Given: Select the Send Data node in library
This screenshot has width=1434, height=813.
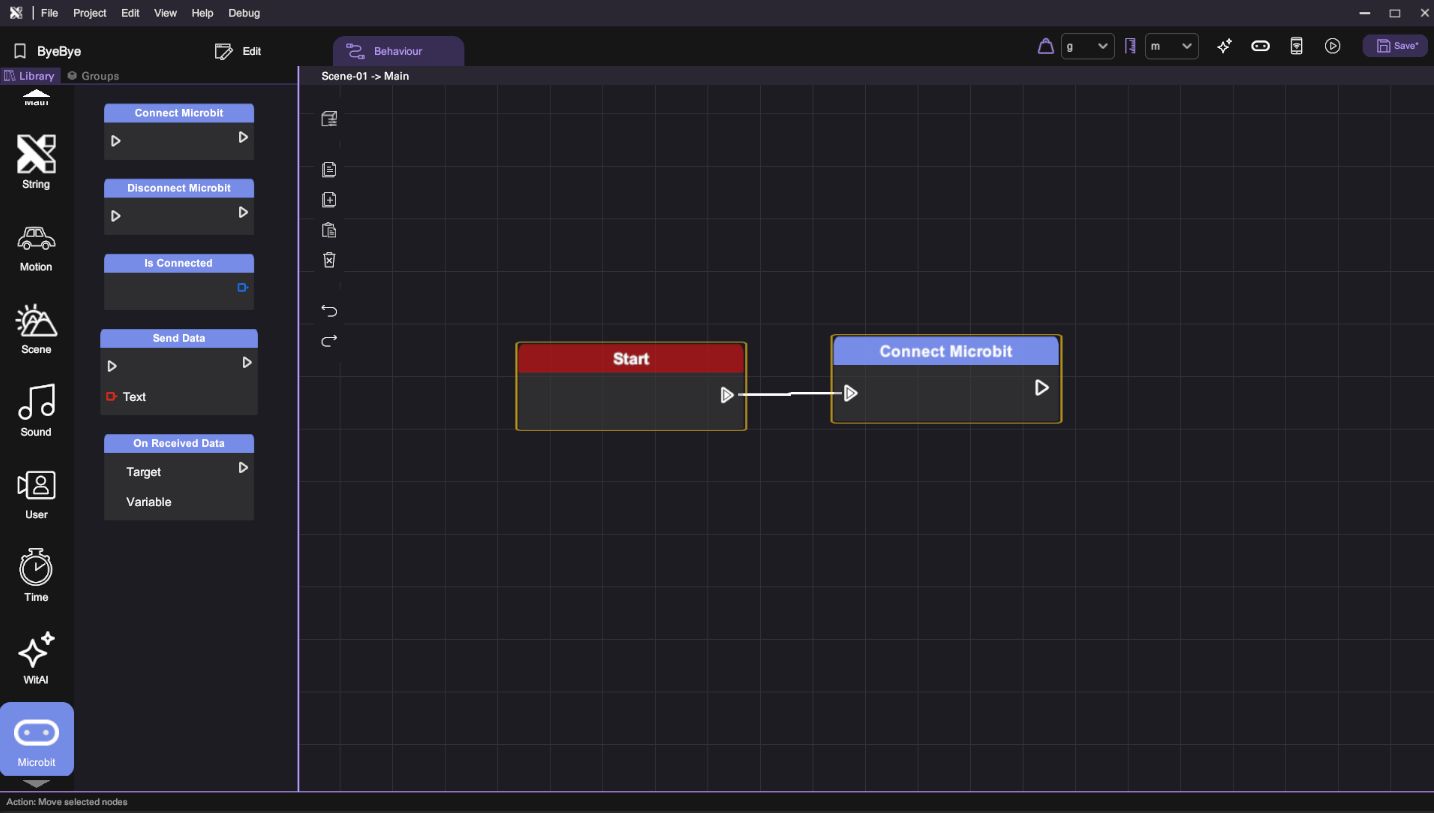Looking at the screenshot, I should [x=179, y=338].
